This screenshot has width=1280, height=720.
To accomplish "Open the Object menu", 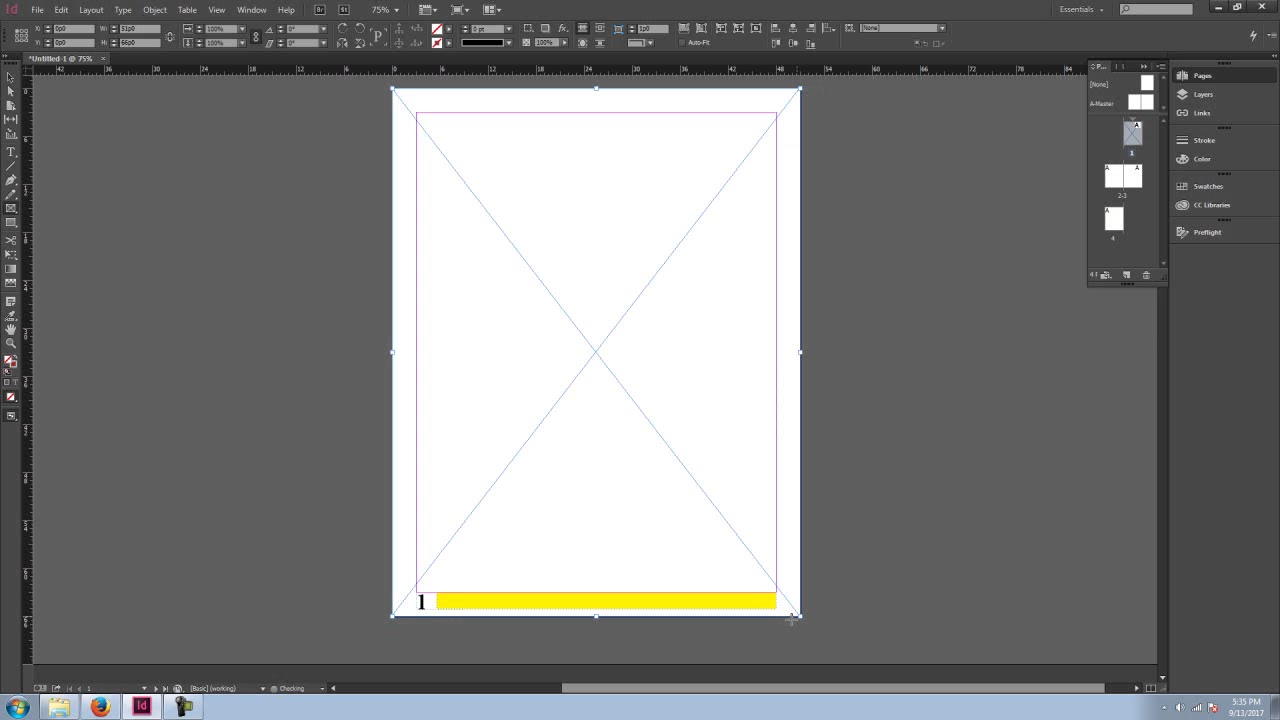I will 155,10.
